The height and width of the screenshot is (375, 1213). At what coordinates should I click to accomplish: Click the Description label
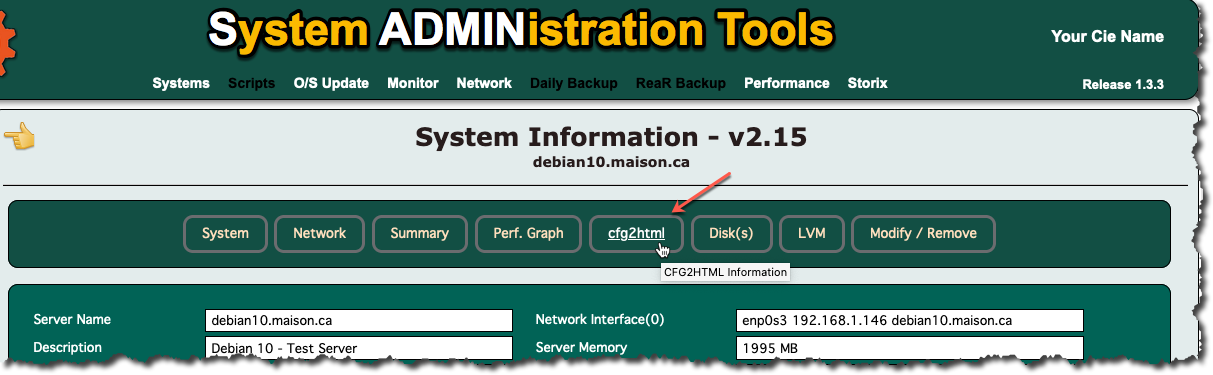tap(68, 348)
